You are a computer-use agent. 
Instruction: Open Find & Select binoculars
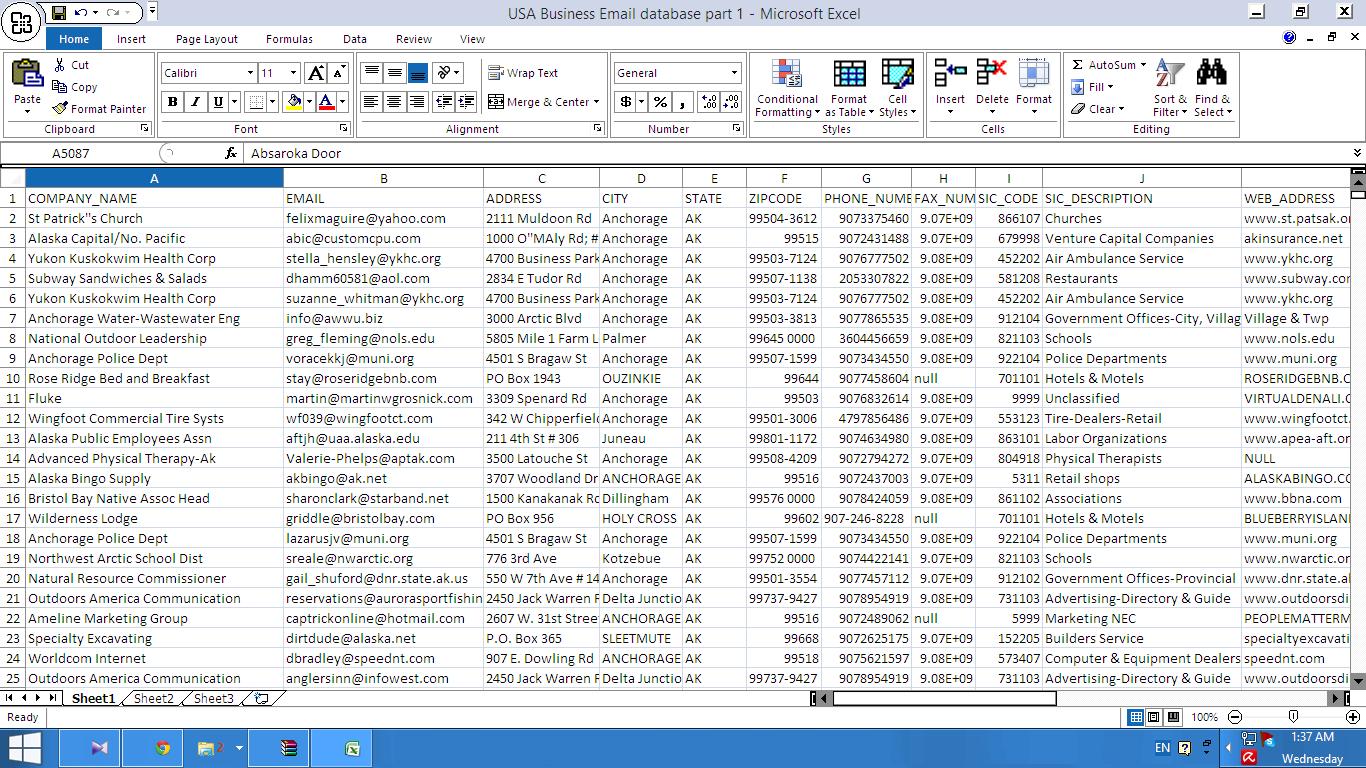(x=1212, y=88)
